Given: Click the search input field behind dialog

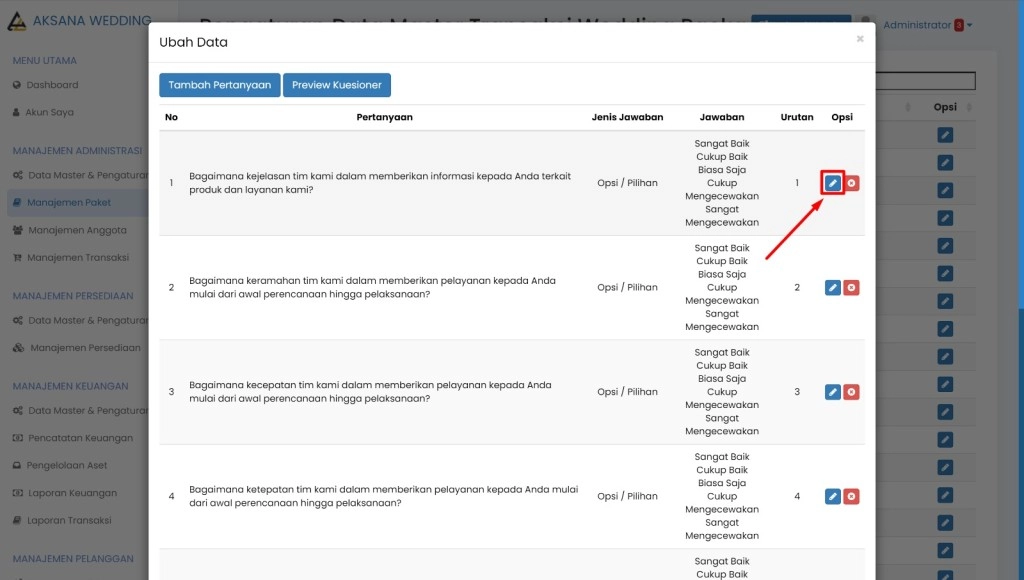Looking at the screenshot, I should coord(925,81).
